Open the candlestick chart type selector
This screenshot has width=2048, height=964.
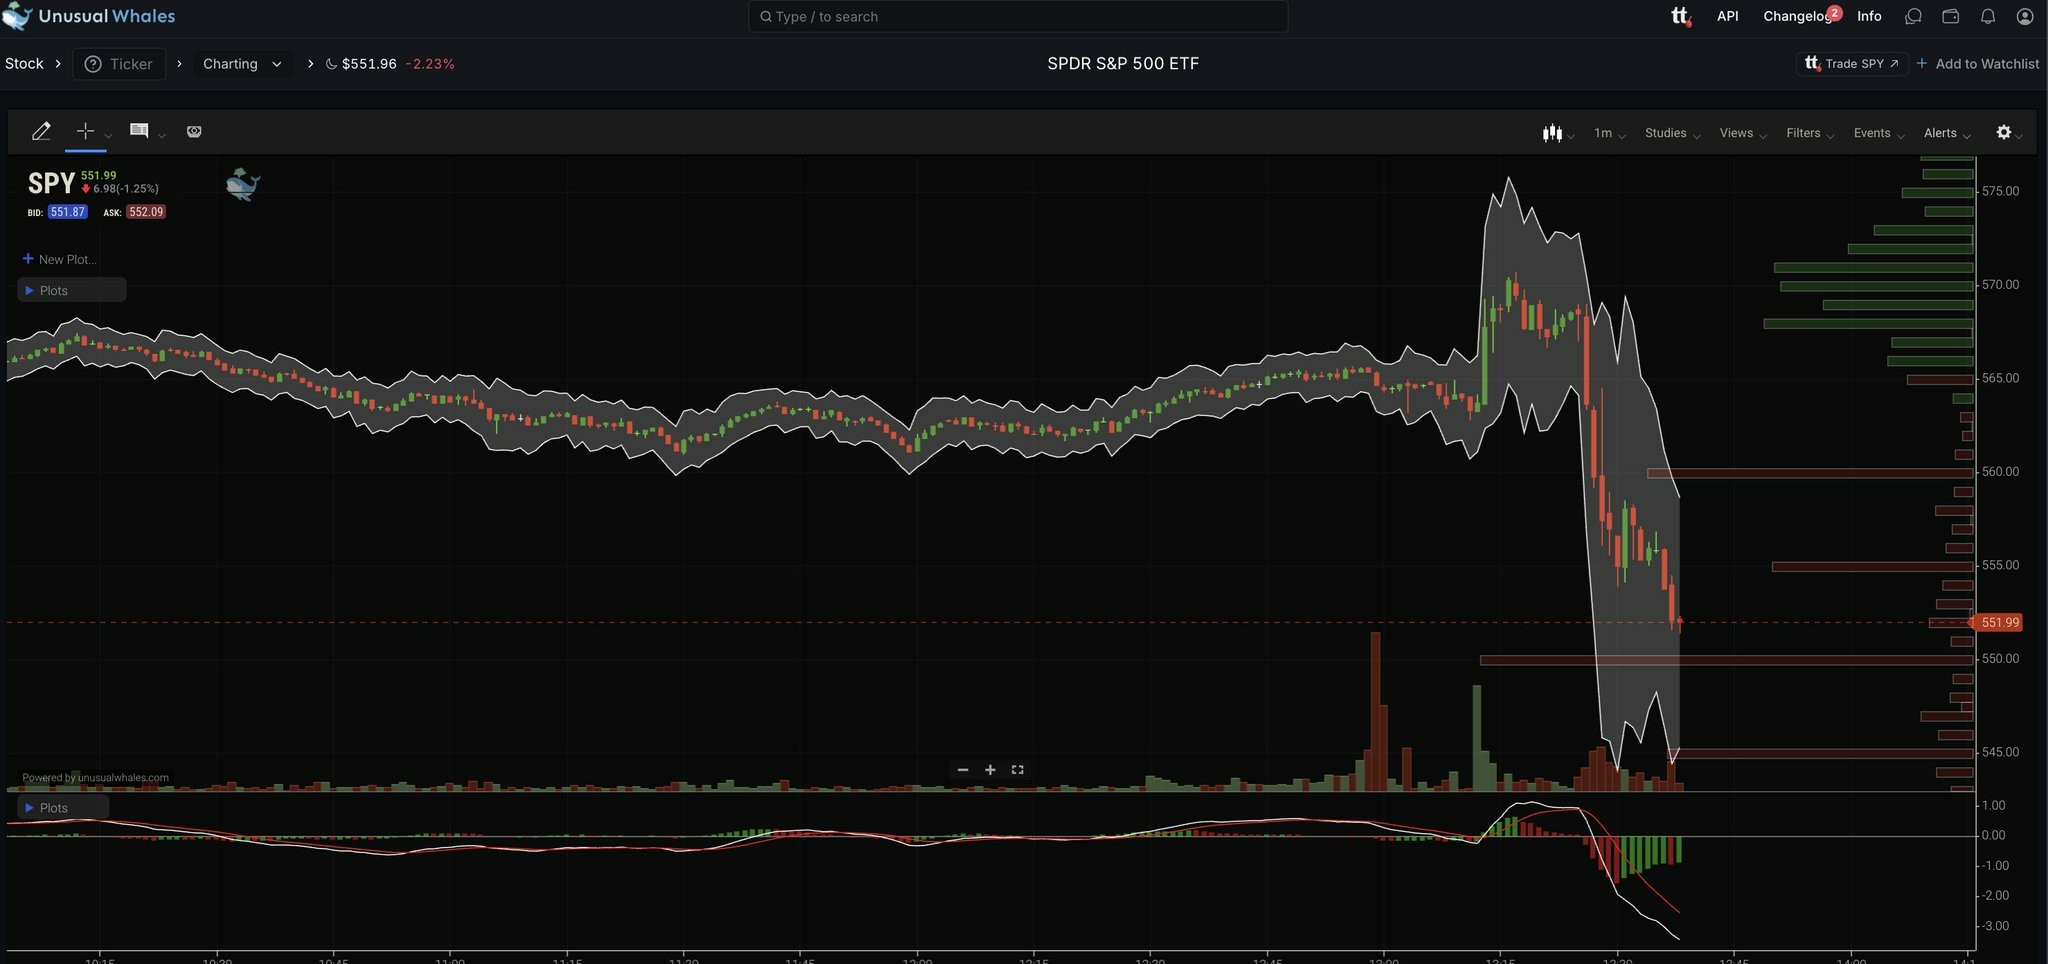[1552, 133]
